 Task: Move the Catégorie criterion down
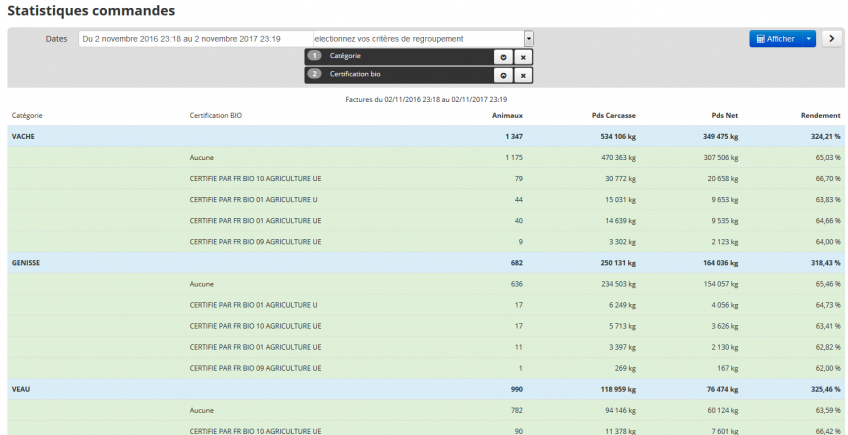click(x=504, y=57)
